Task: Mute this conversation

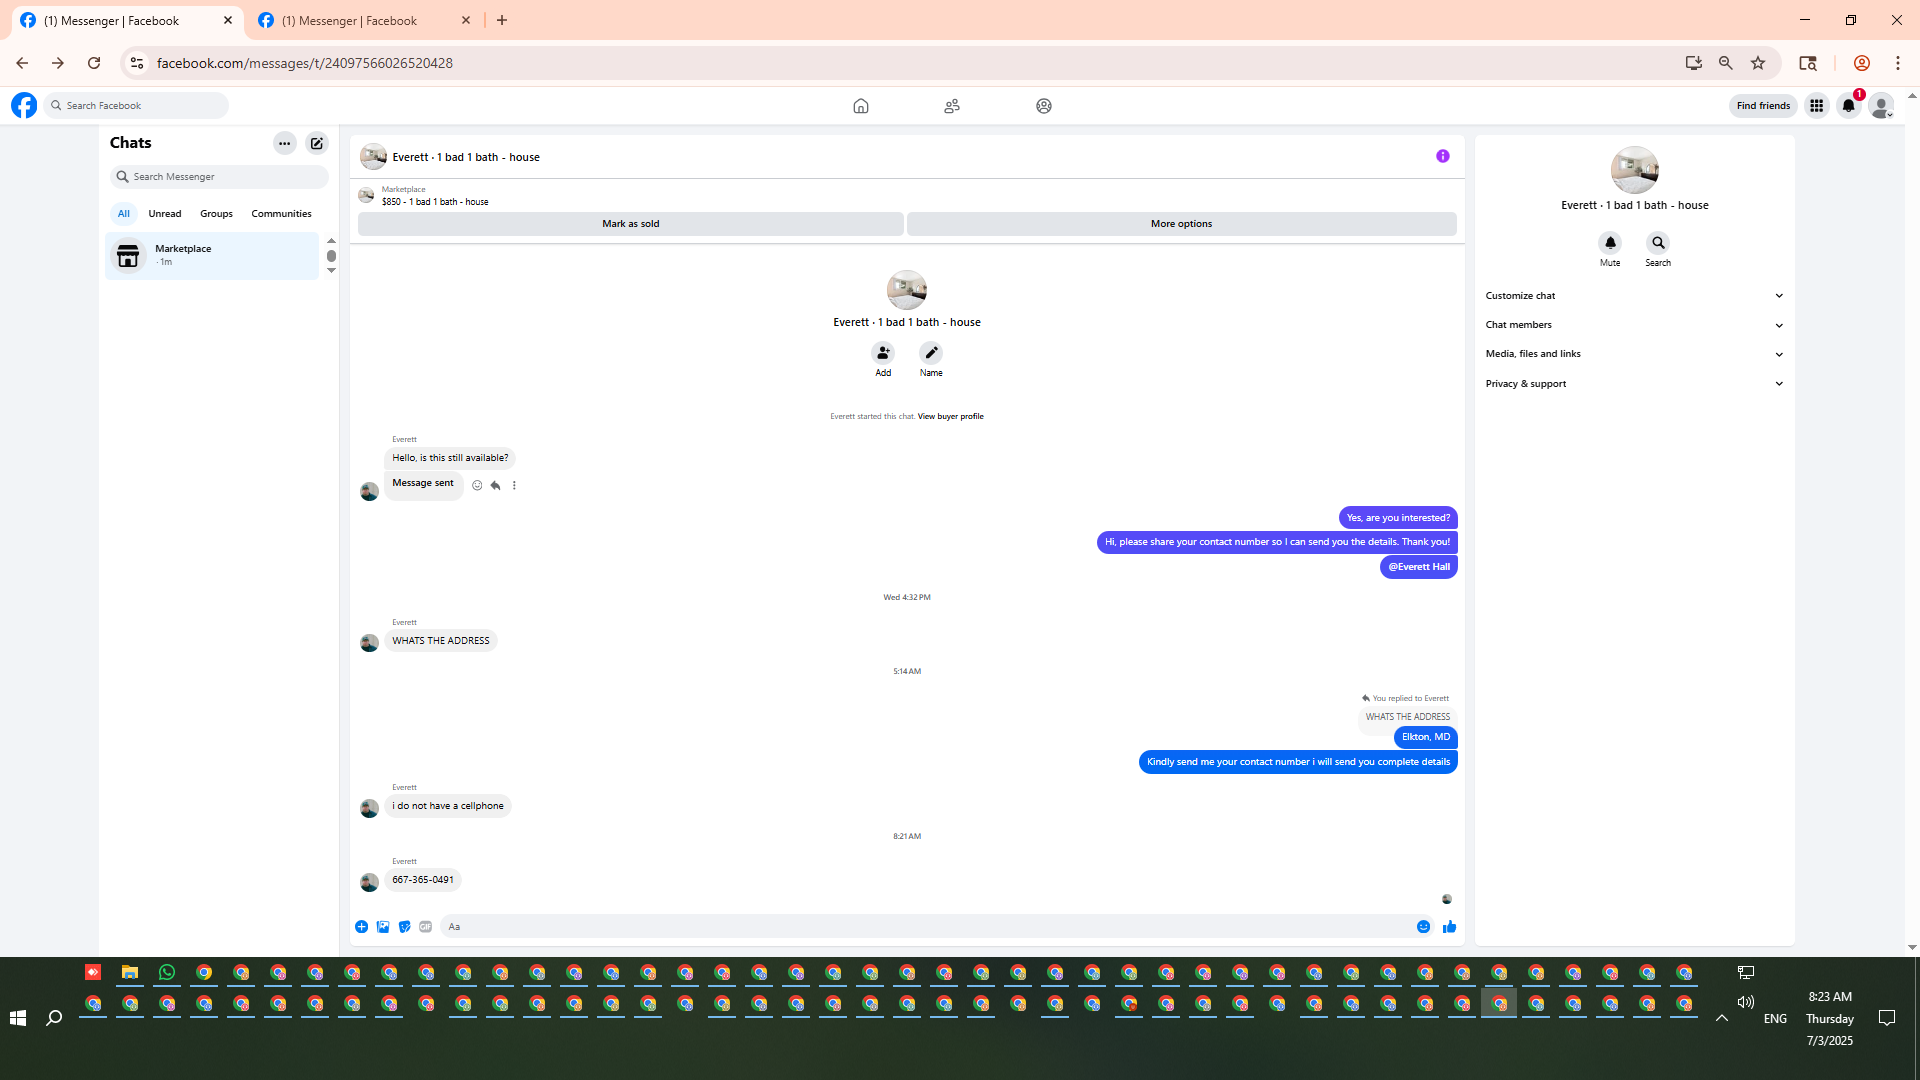Action: click(1610, 243)
